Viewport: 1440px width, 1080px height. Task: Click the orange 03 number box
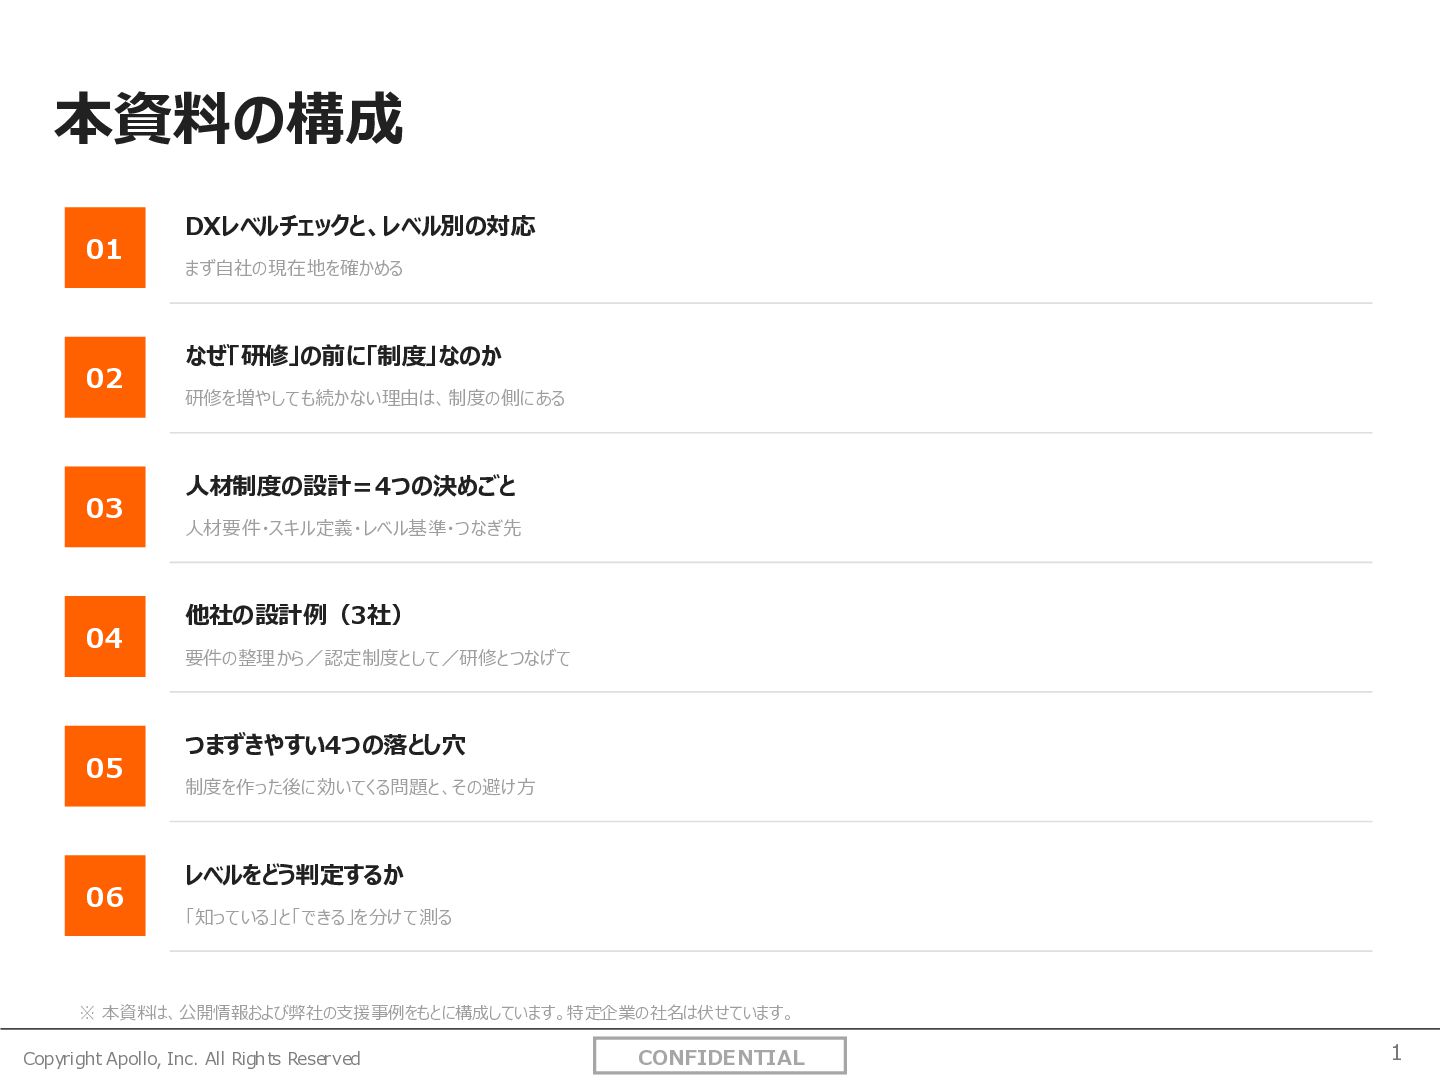pos(105,507)
